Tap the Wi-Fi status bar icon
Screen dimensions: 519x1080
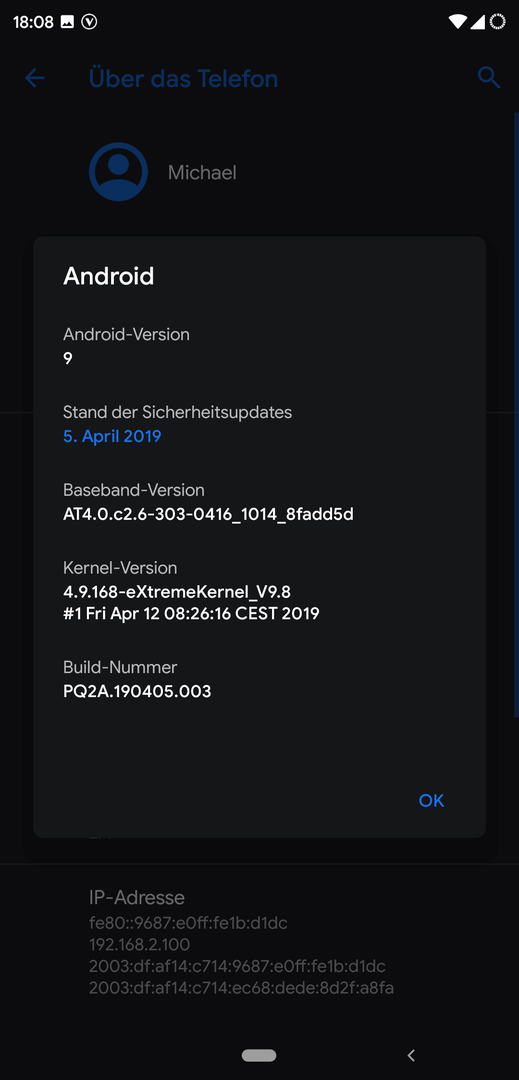(x=457, y=22)
